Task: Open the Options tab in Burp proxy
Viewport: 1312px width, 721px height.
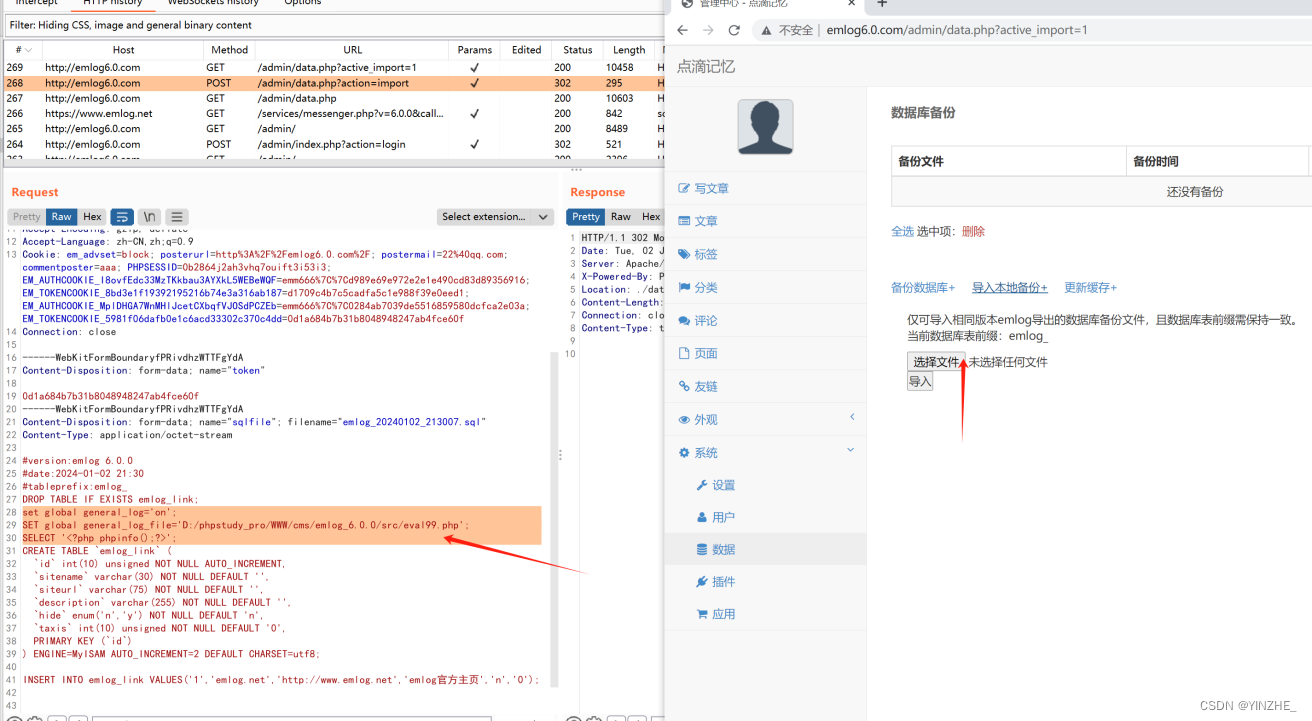Action: [302, 3]
